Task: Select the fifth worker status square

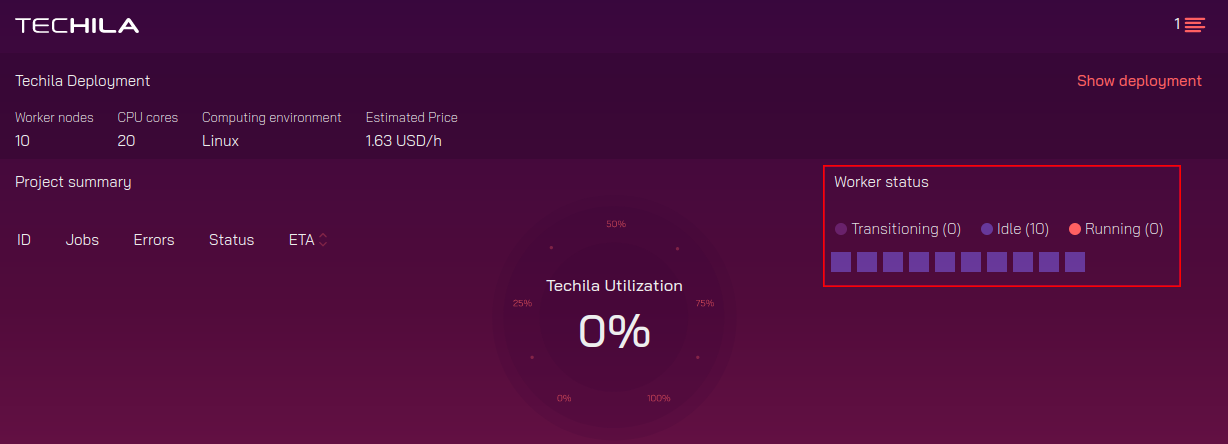Action: pyautogui.click(x=945, y=262)
